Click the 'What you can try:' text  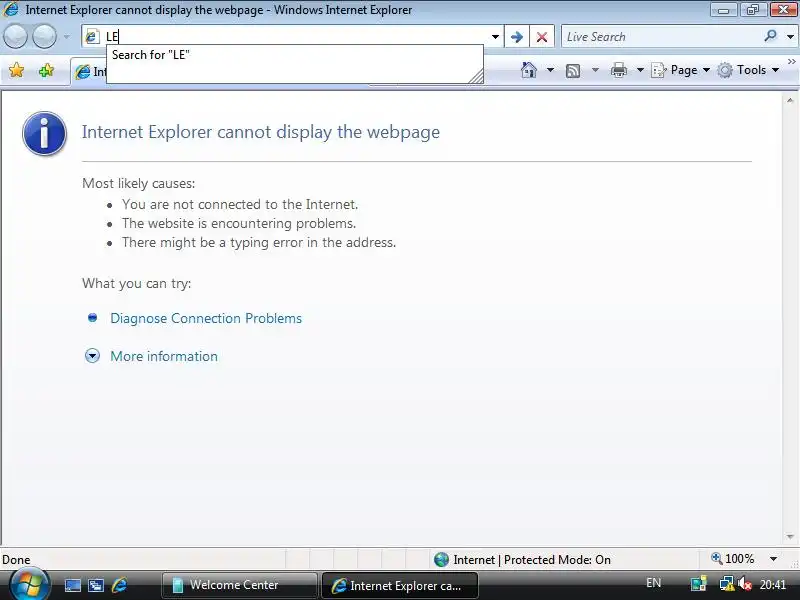(x=137, y=284)
